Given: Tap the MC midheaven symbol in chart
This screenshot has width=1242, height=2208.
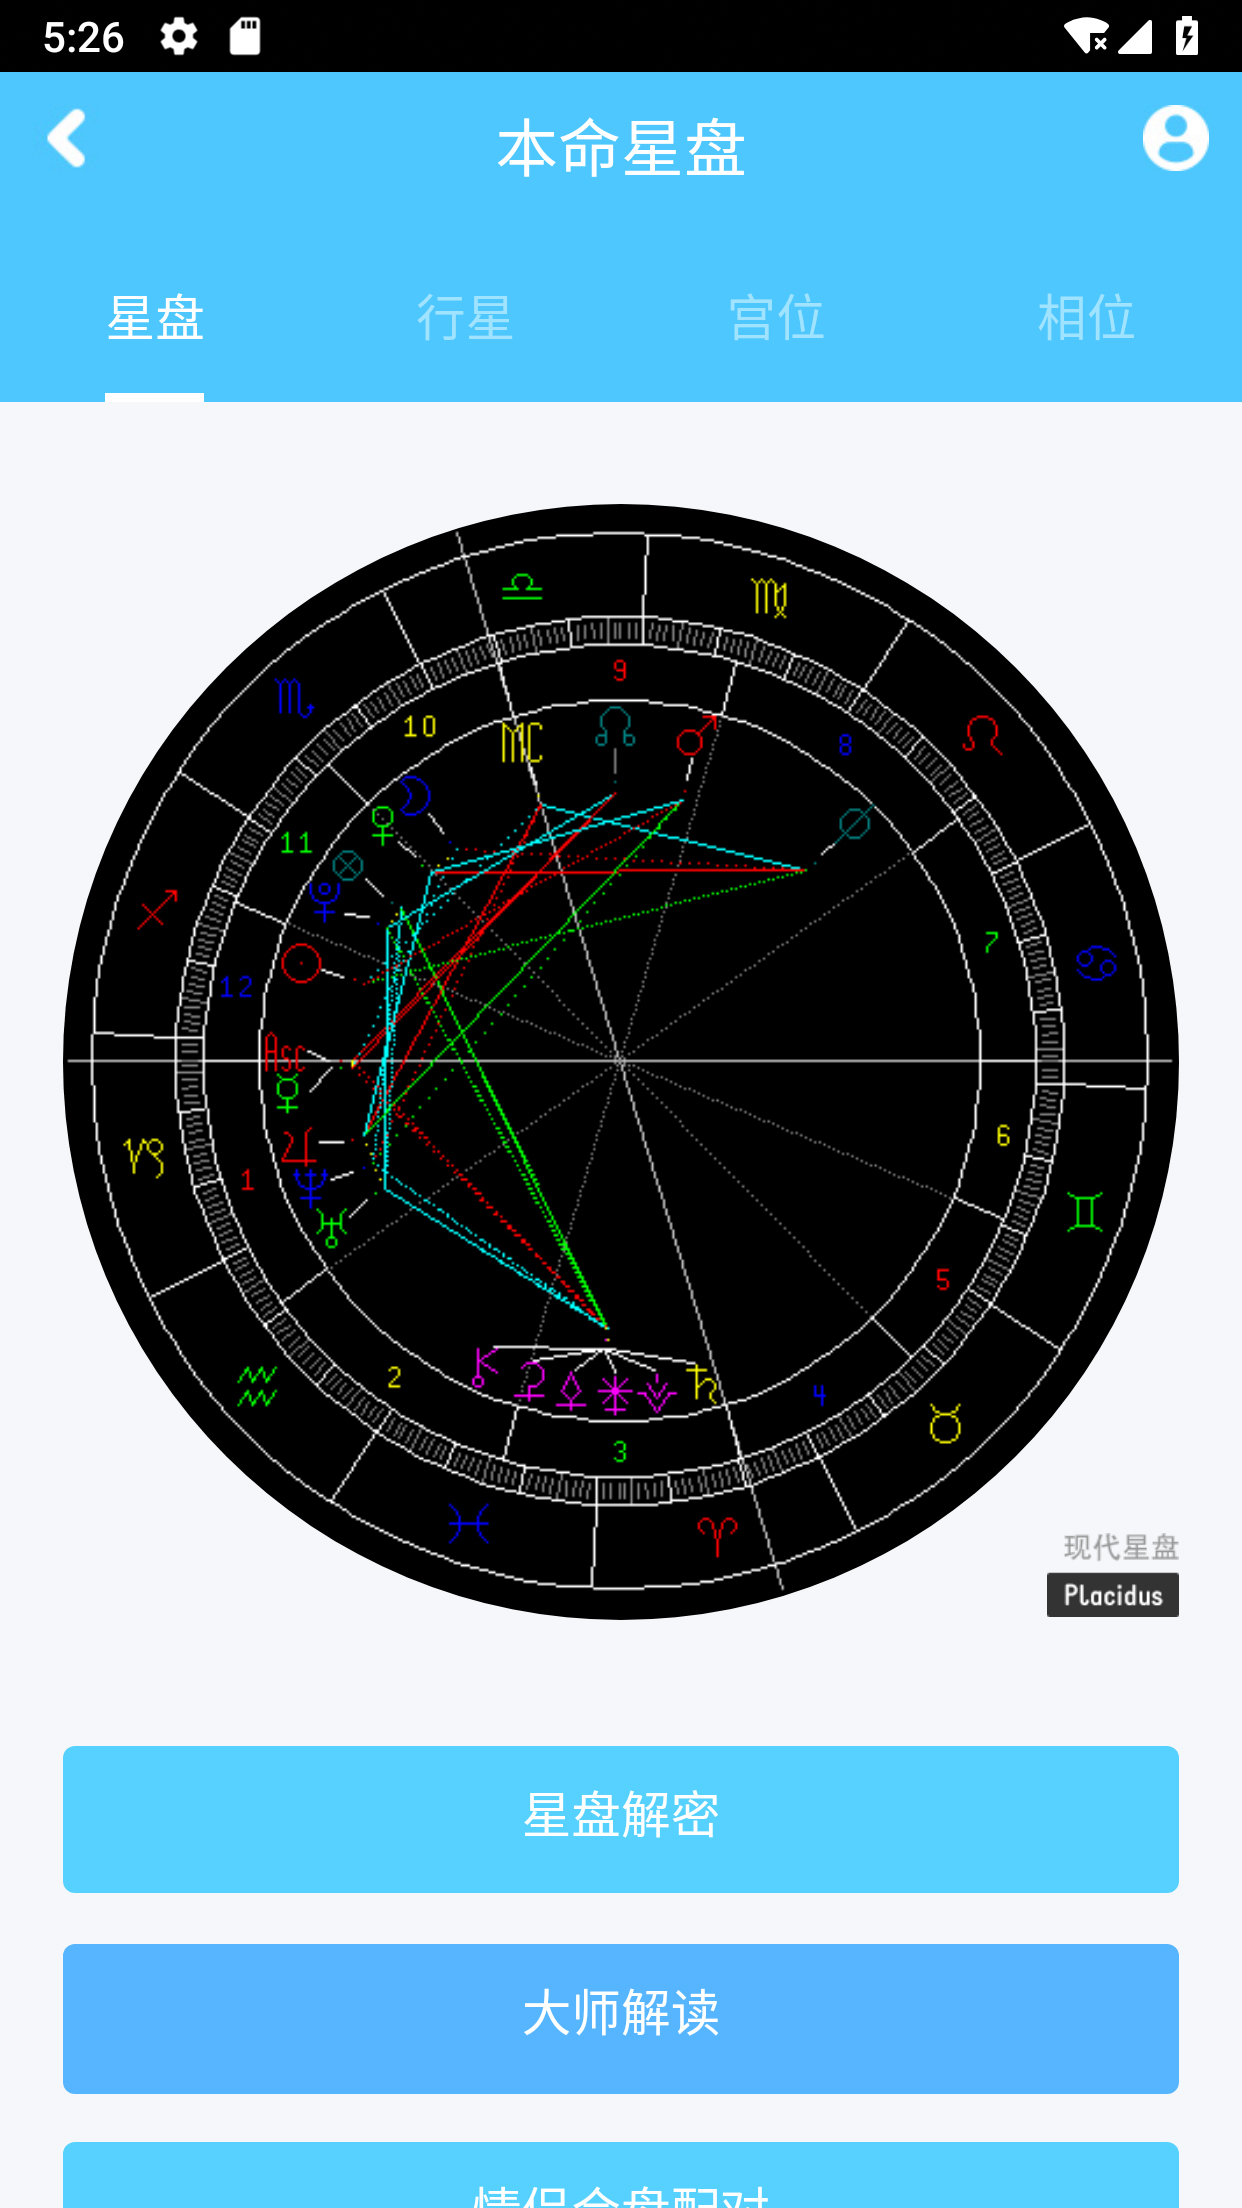Looking at the screenshot, I should click(521, 743).
